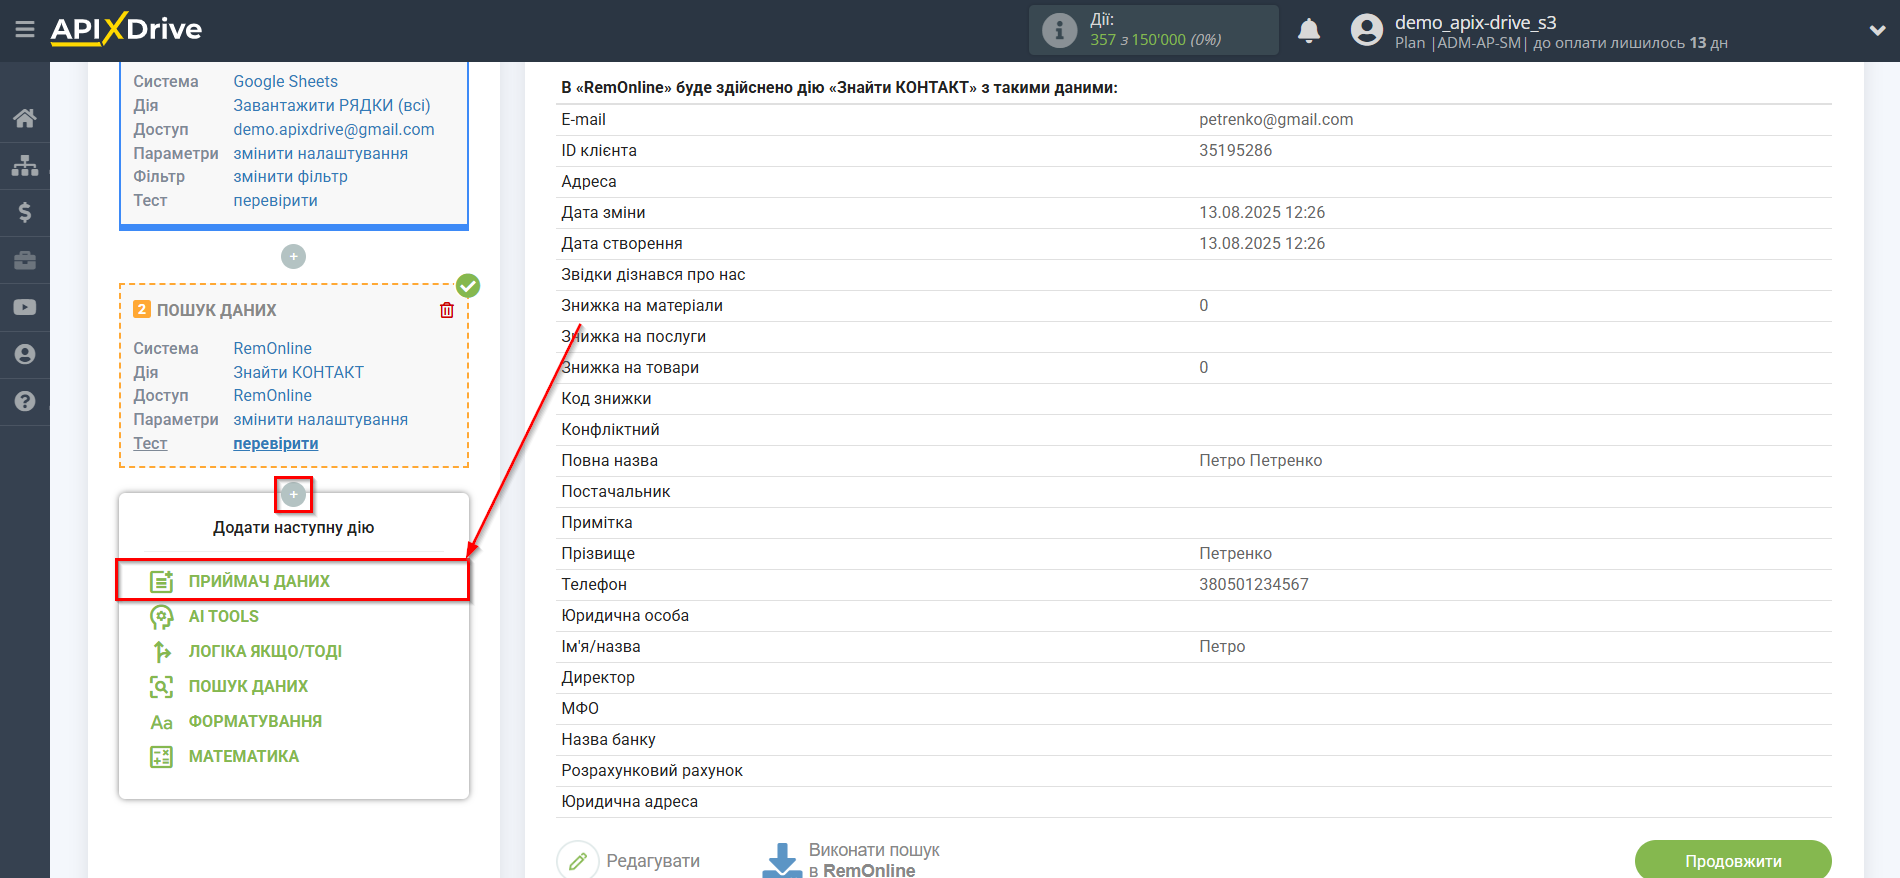This screenshot has height=878, width=1900.
Task: Click client ID value 35195286
Action: (x=1235, y=151)
